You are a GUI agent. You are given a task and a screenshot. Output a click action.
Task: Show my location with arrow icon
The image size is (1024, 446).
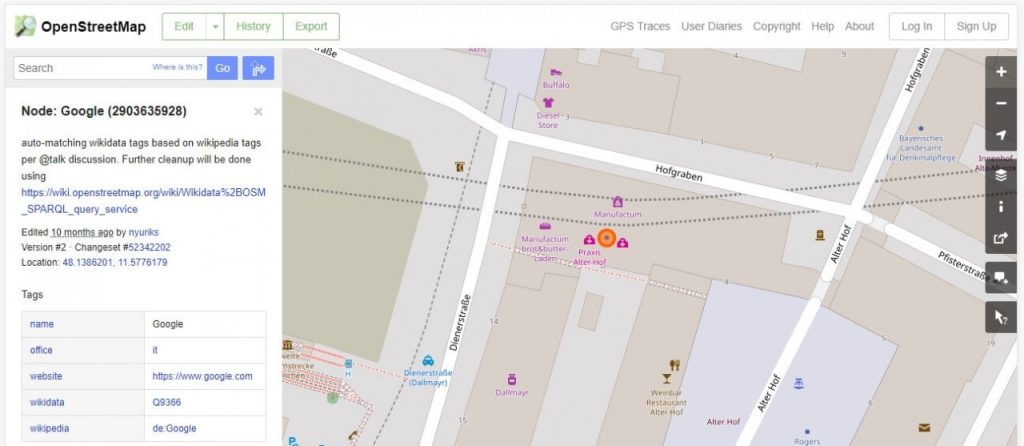pyautogui.click(x=1000, y=135)
